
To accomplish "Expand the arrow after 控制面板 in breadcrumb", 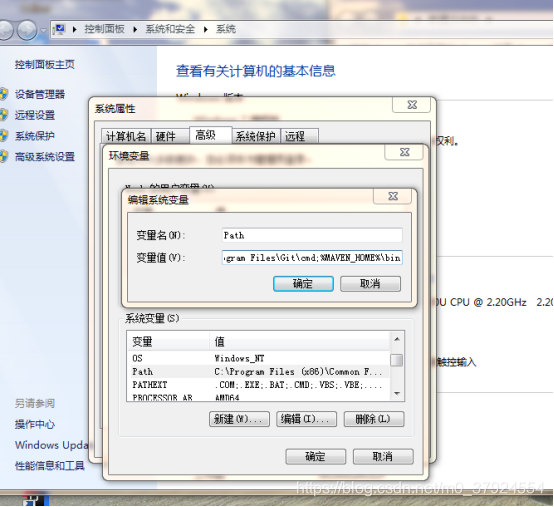I will 135,29.
